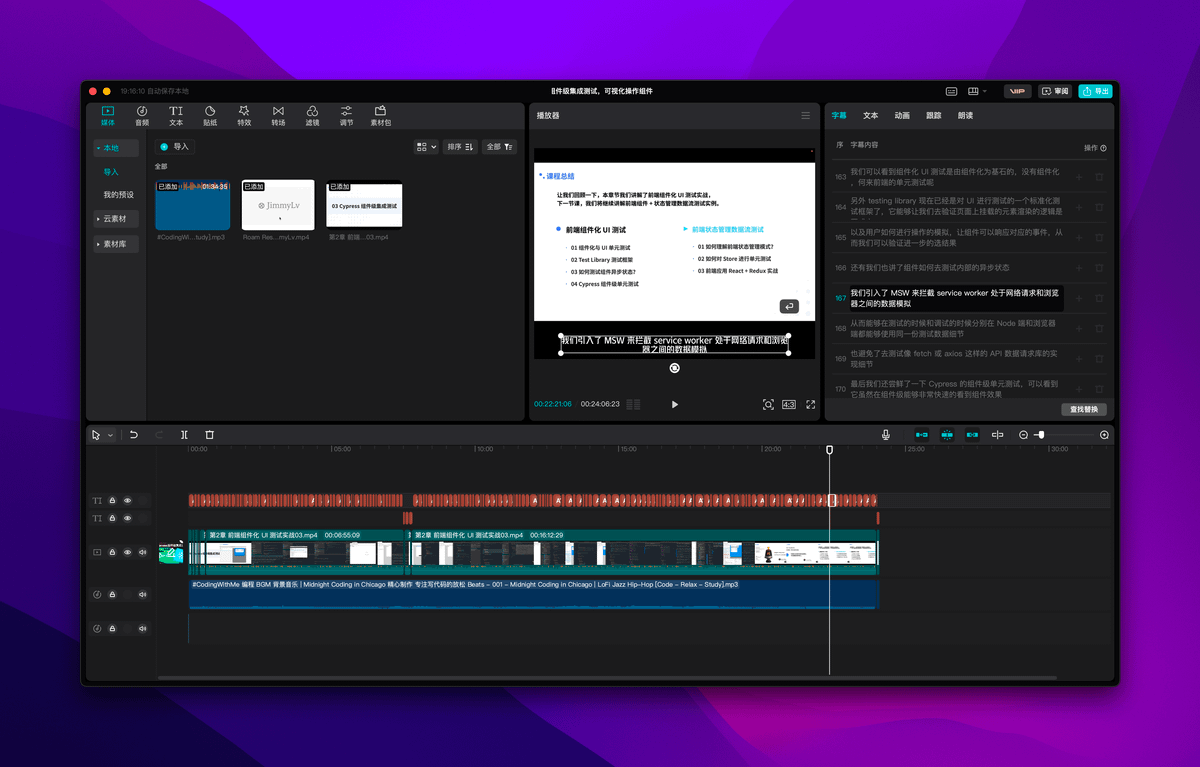Mute the main video track

(142, 552)
